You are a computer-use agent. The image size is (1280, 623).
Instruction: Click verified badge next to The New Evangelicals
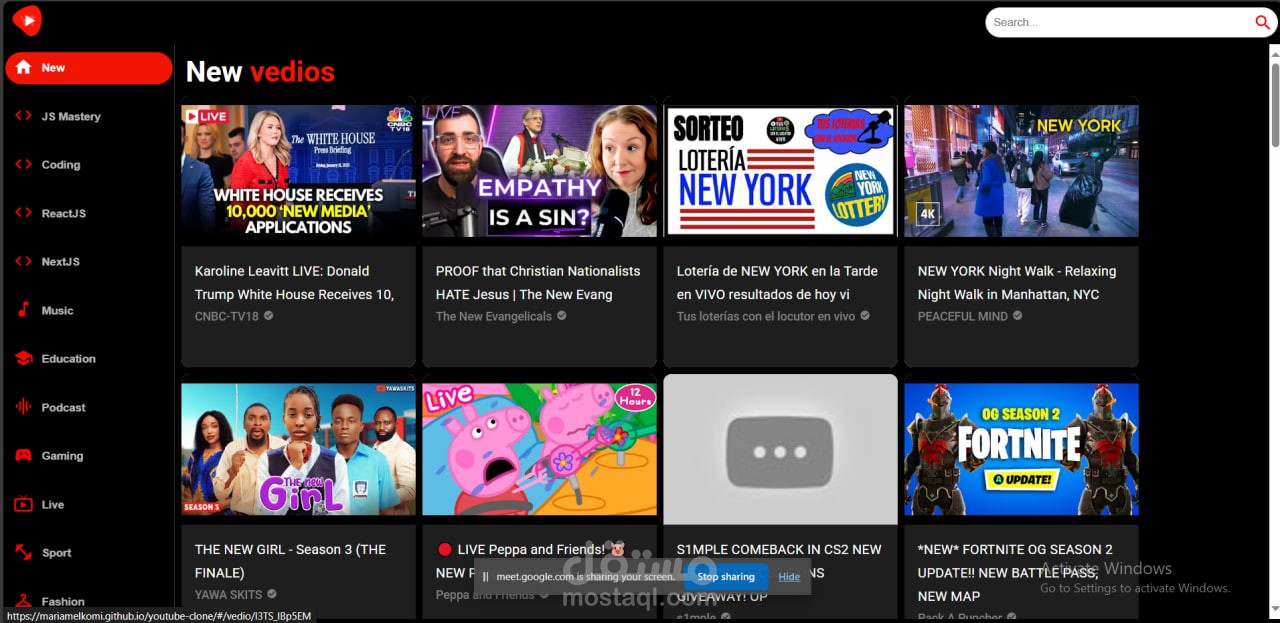click(x=562, y=316)
